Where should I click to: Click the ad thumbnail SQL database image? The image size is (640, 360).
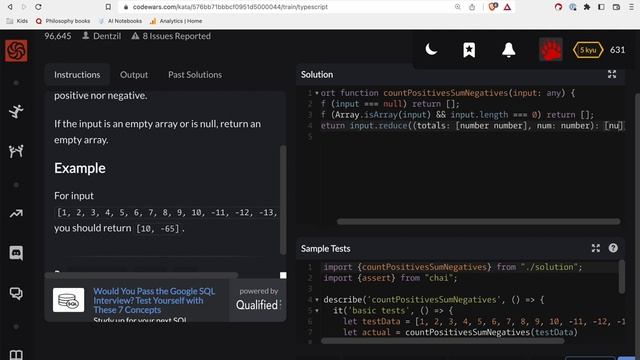point(69,300)
